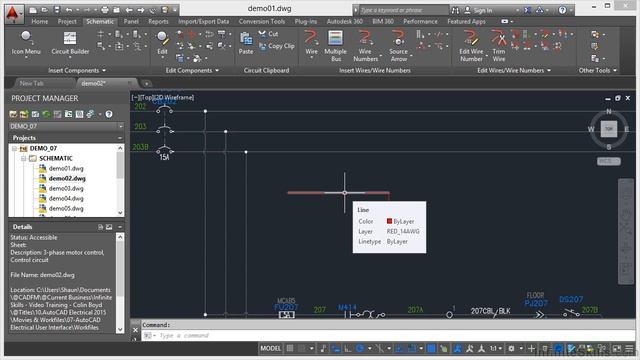Click the viewport [Top] view control label
Viewport: 640px width, 360px height.
[x=146, y=97]
